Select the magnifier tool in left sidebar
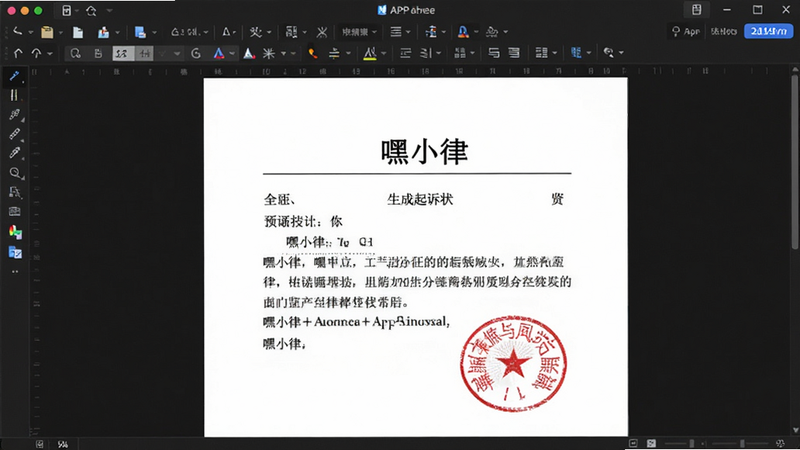 pos(15,173)
